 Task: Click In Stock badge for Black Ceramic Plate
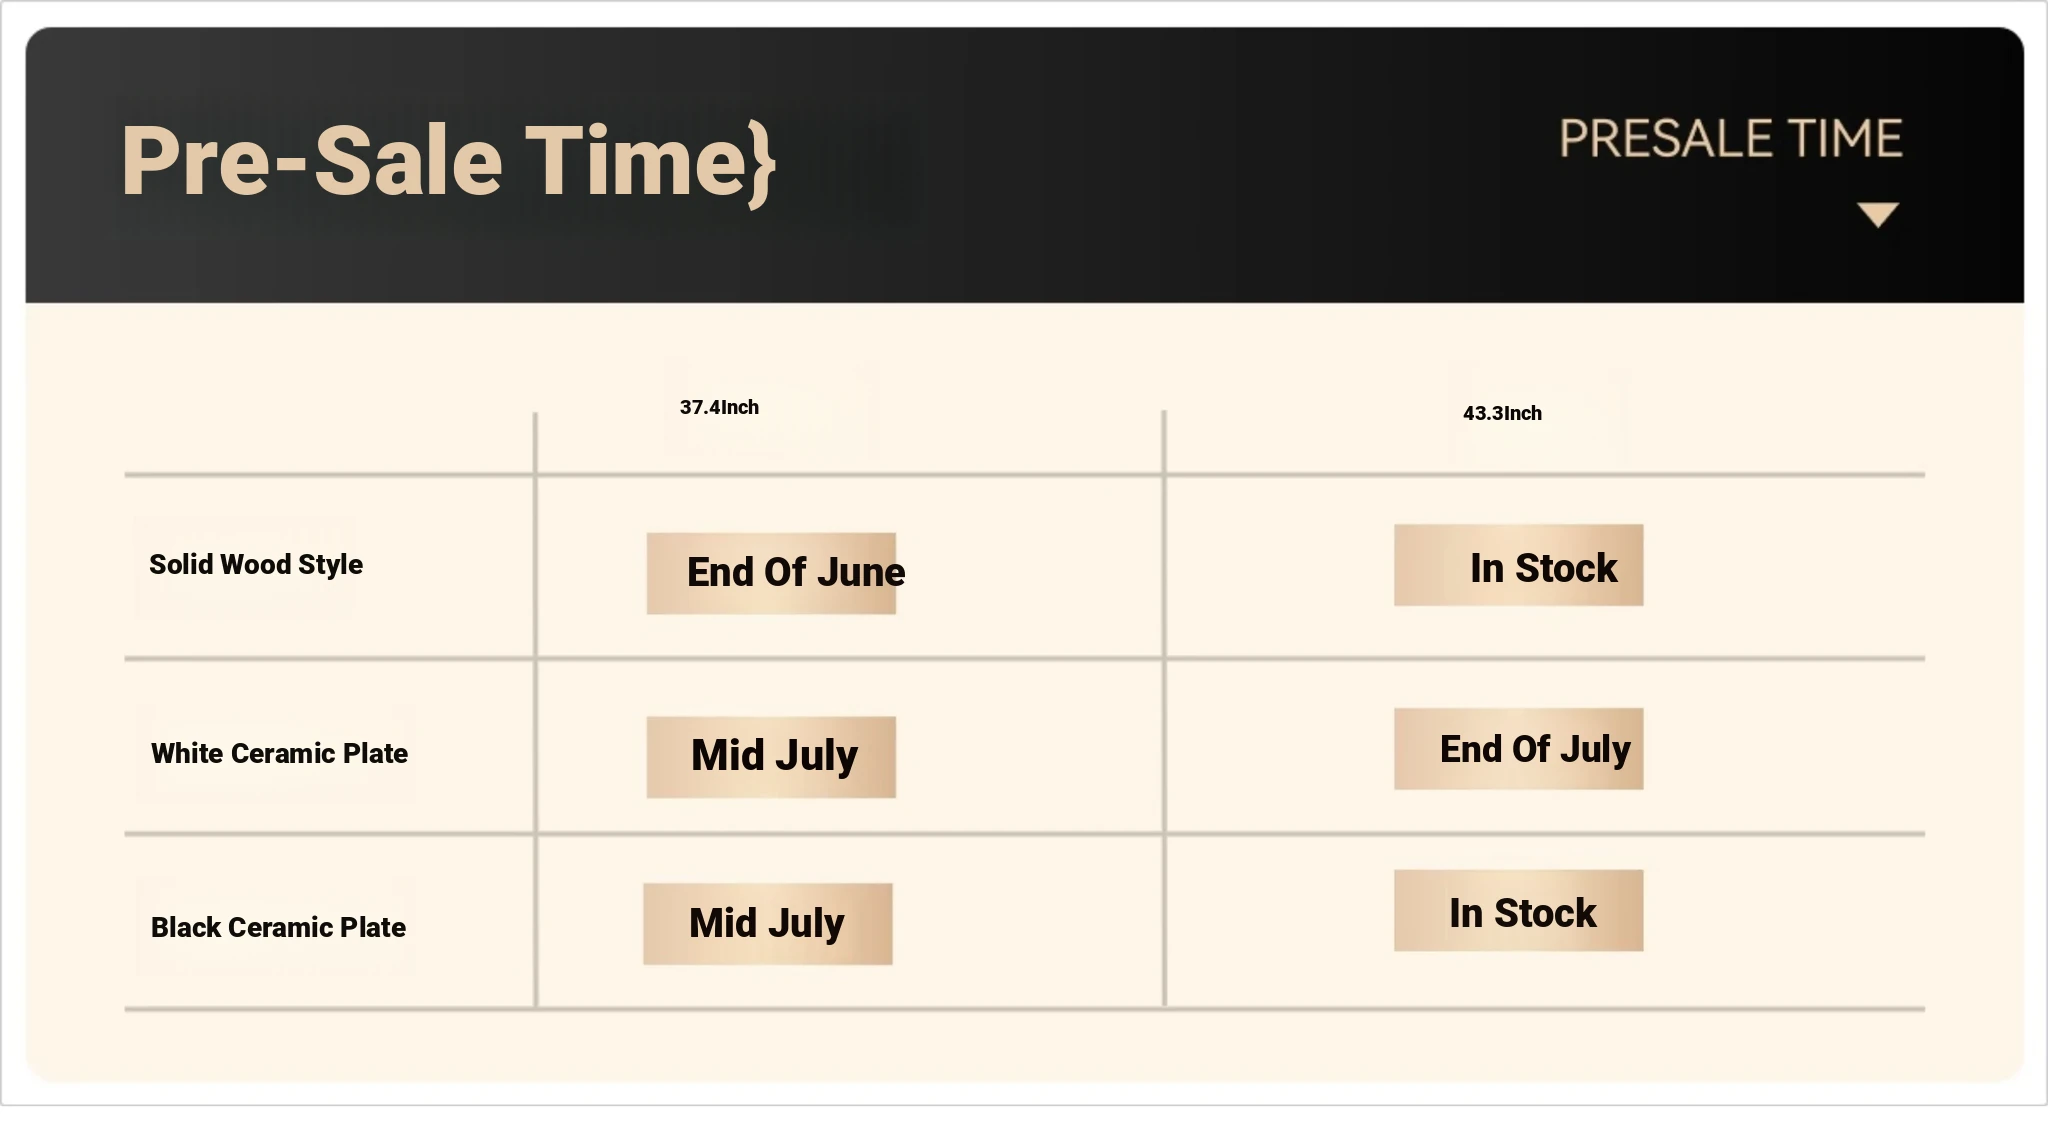1518,910
